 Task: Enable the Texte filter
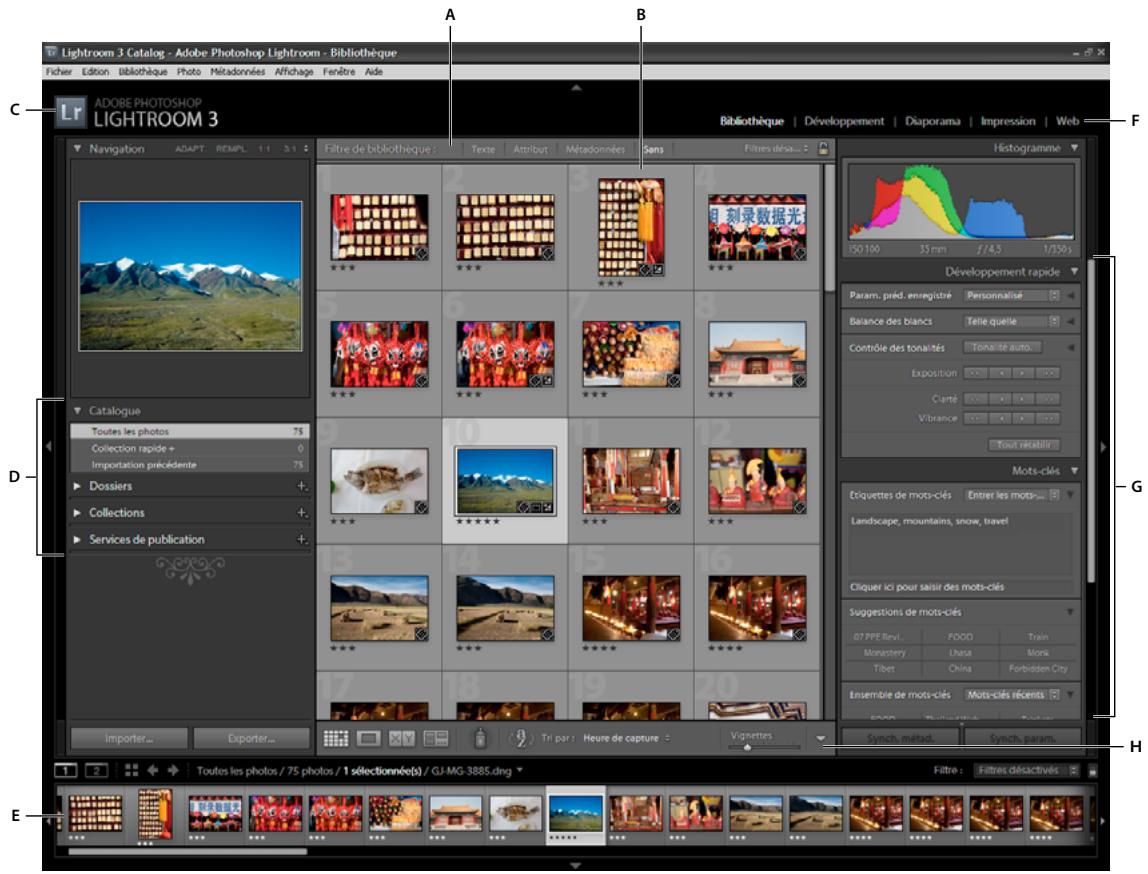(x=483, y=149)
